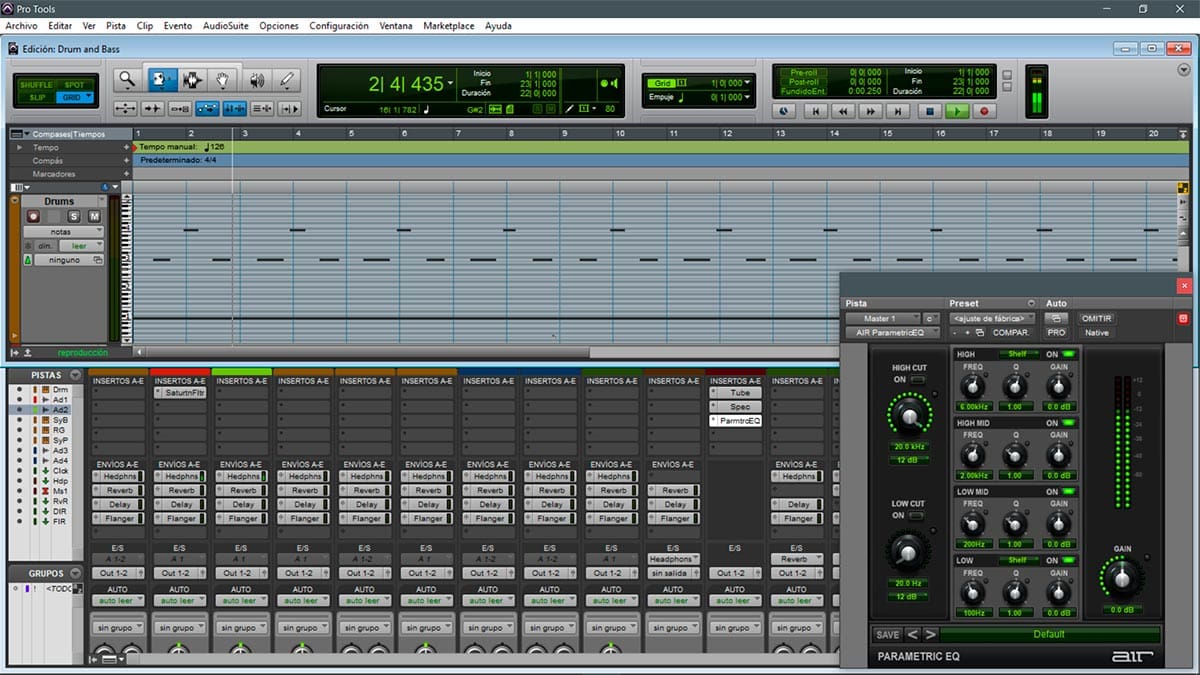1200x675 pixels.
Task: Expand the PISTAS list menu
Action: 74,375
